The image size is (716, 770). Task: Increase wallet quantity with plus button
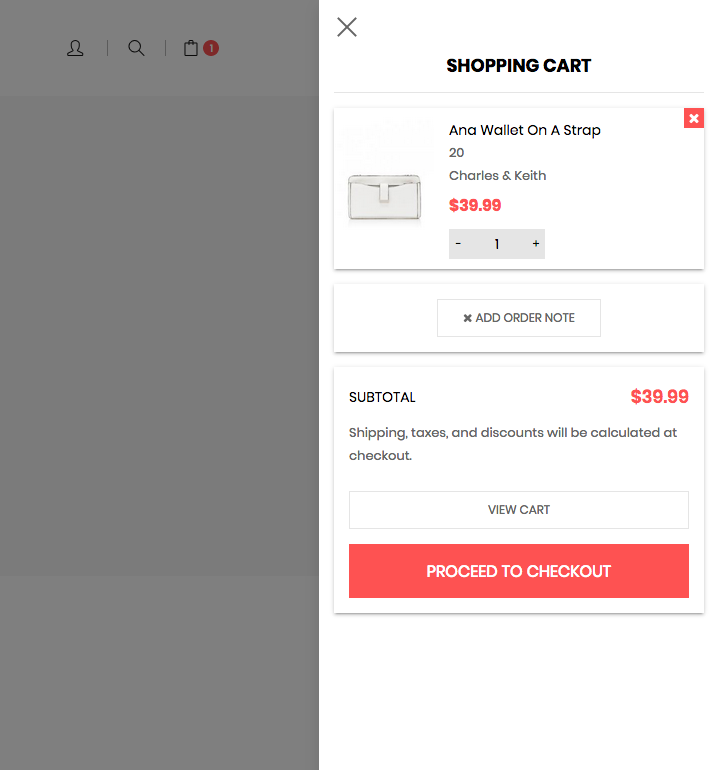pyautogui.click(x=536, y=244)
